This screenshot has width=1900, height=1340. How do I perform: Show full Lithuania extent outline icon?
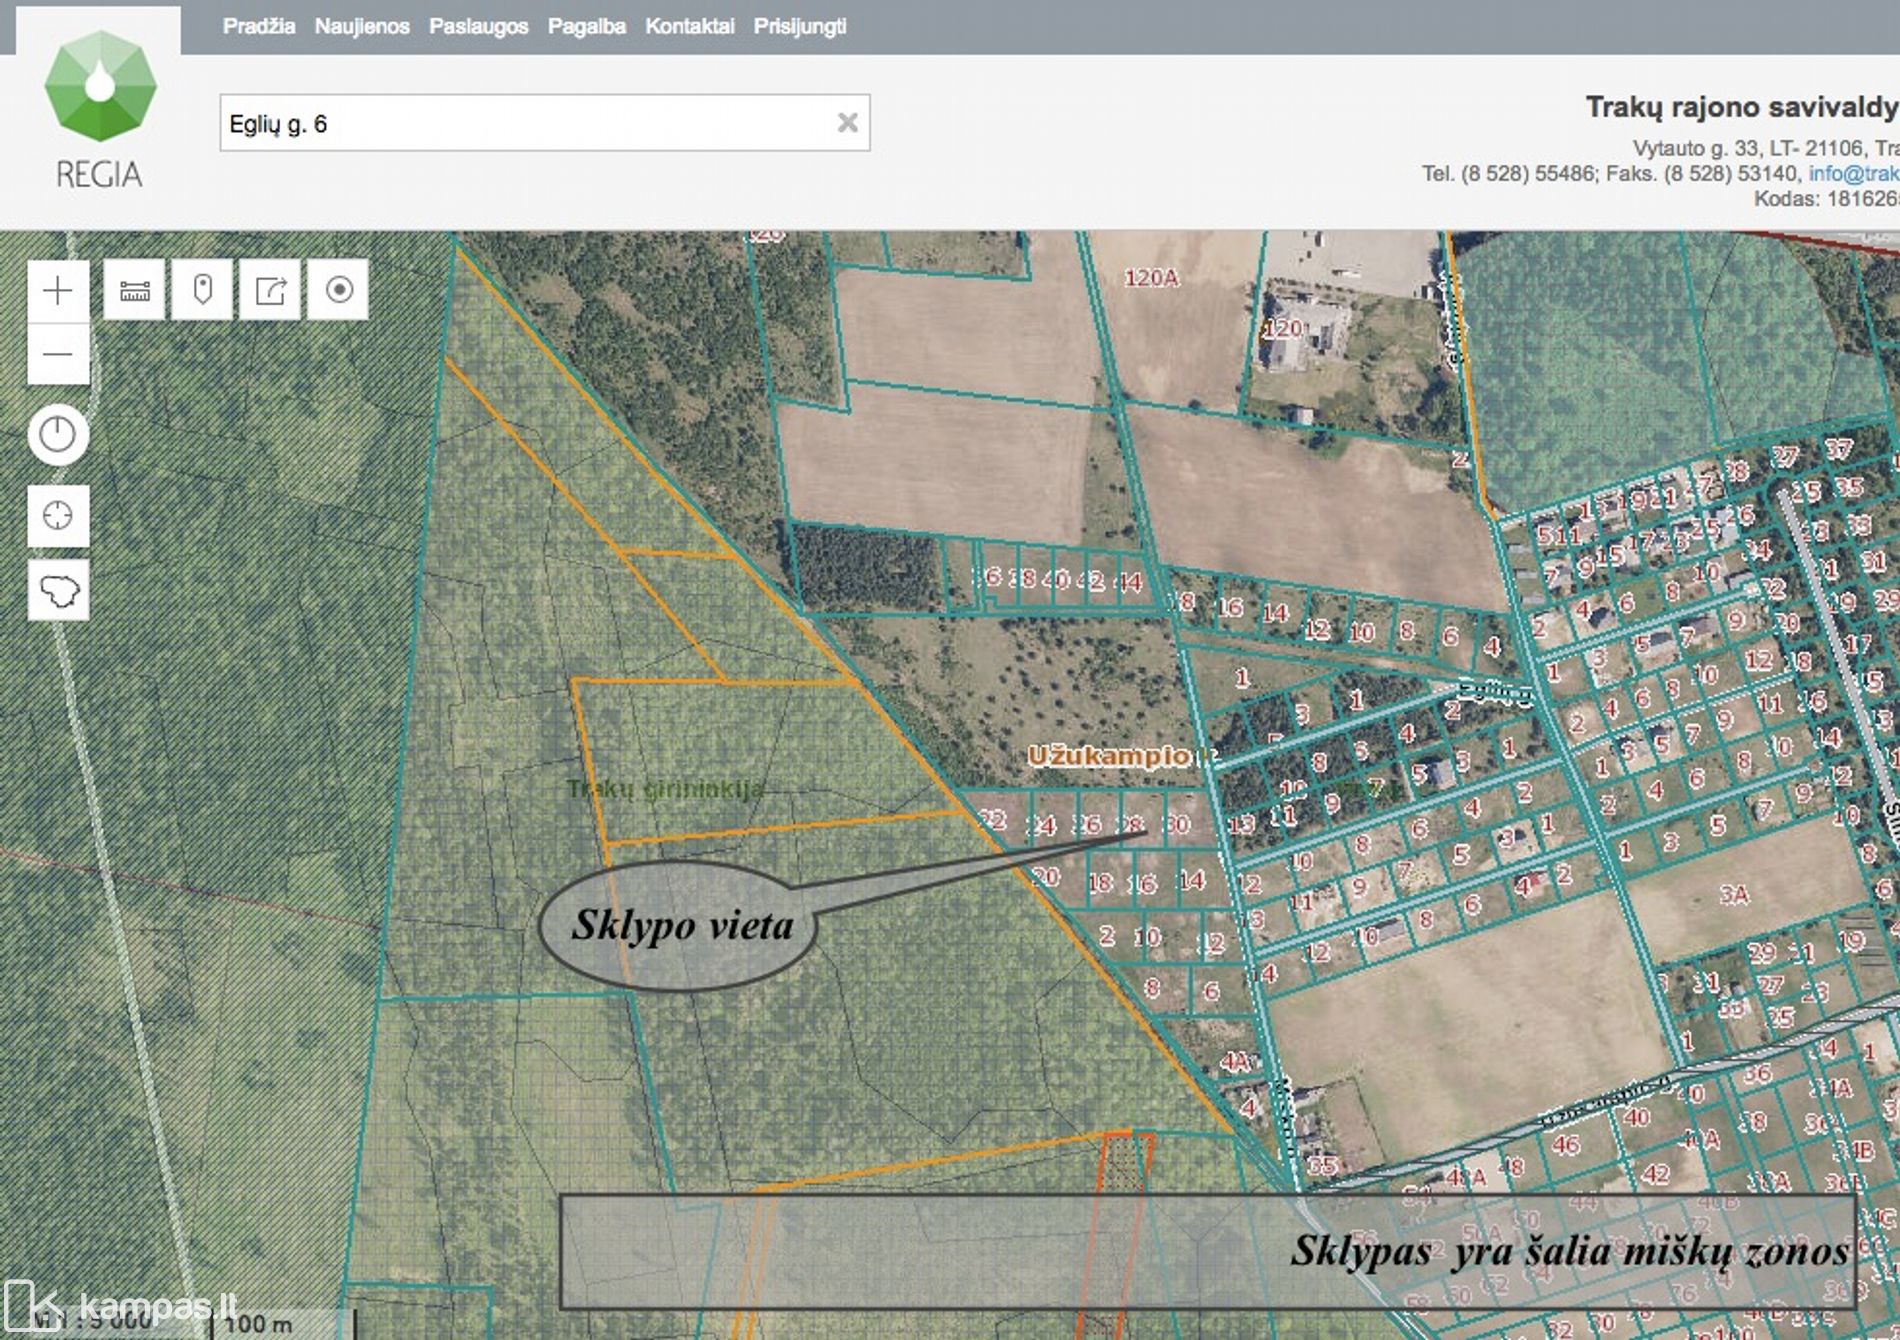[x=58, y=591]
